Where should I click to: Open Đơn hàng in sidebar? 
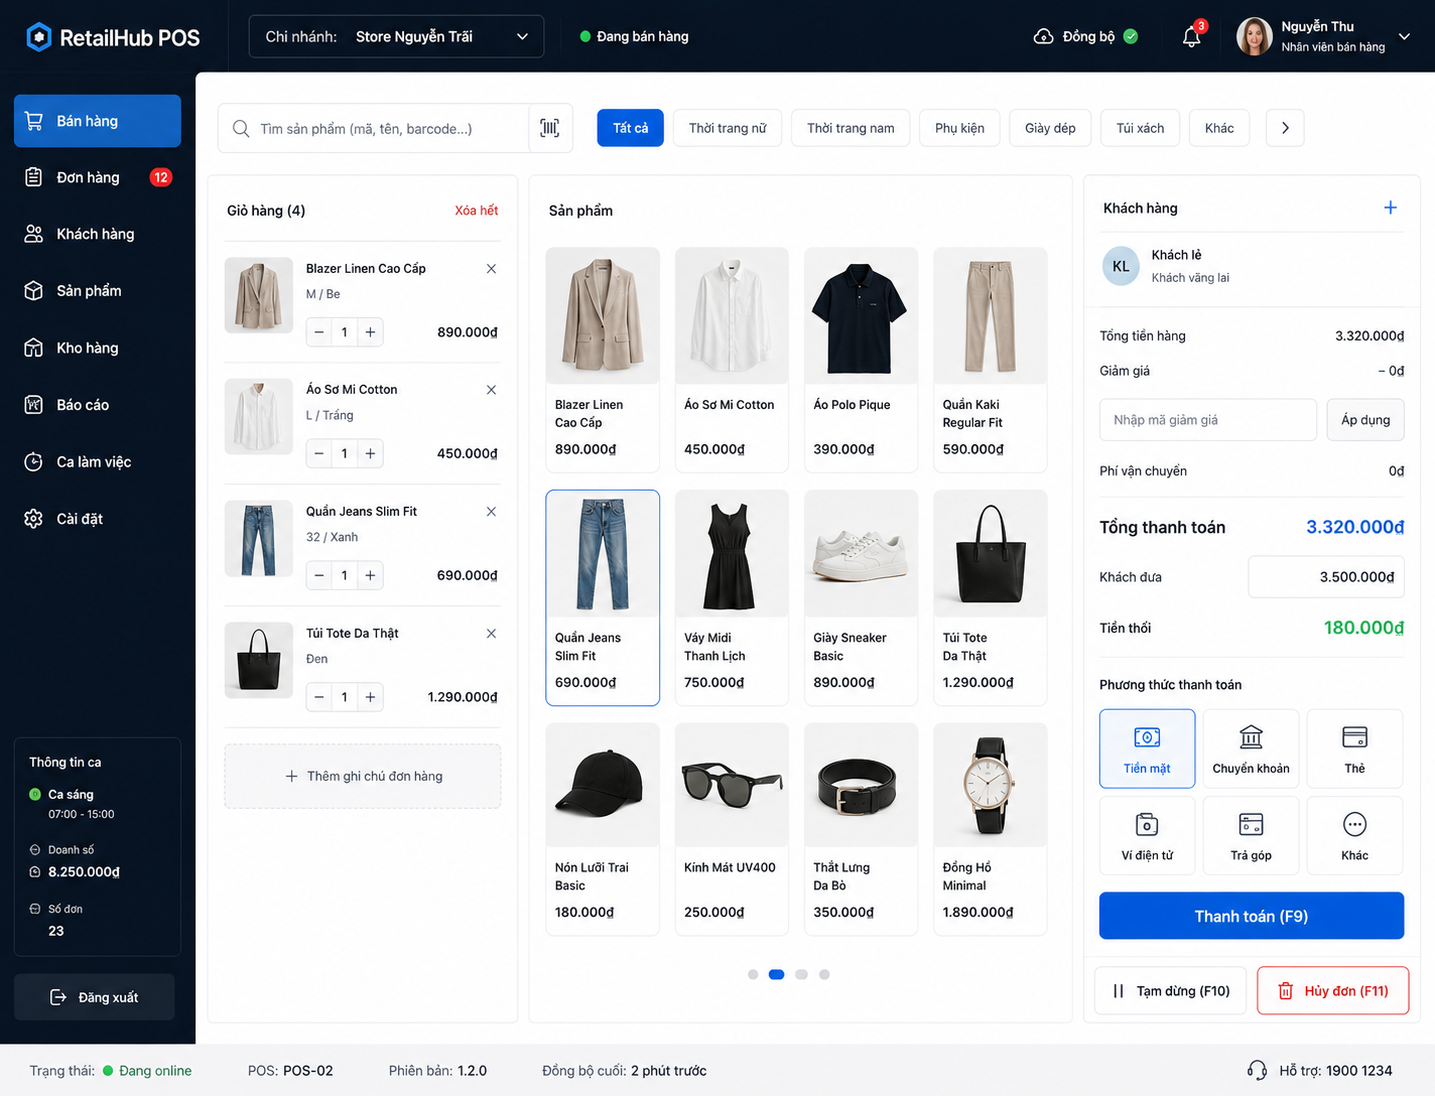97,178
